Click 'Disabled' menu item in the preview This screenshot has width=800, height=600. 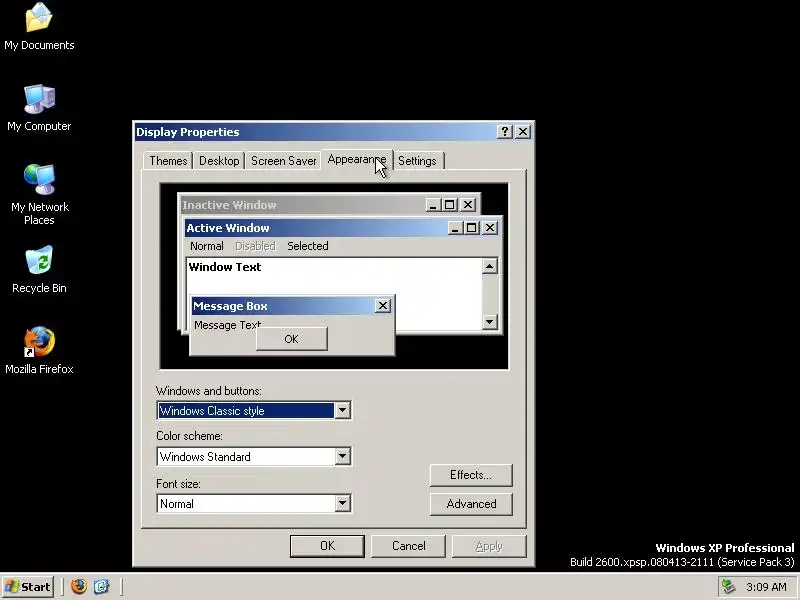(x=255, y=246)
